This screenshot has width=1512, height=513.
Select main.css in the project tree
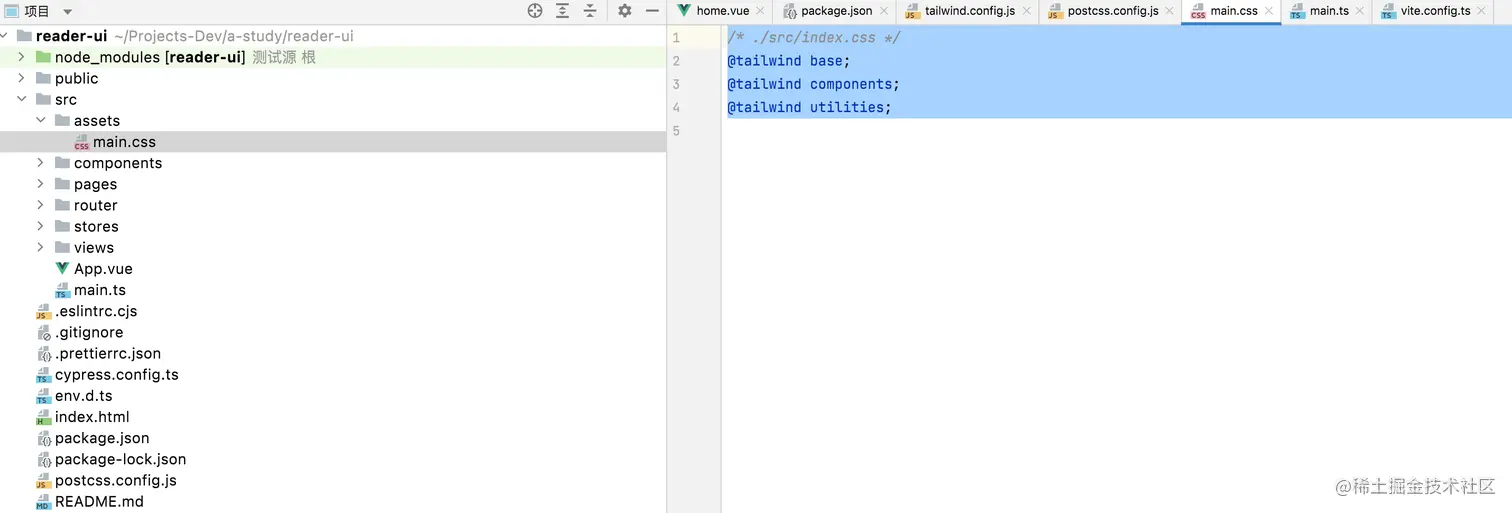(x=124, y=142)
